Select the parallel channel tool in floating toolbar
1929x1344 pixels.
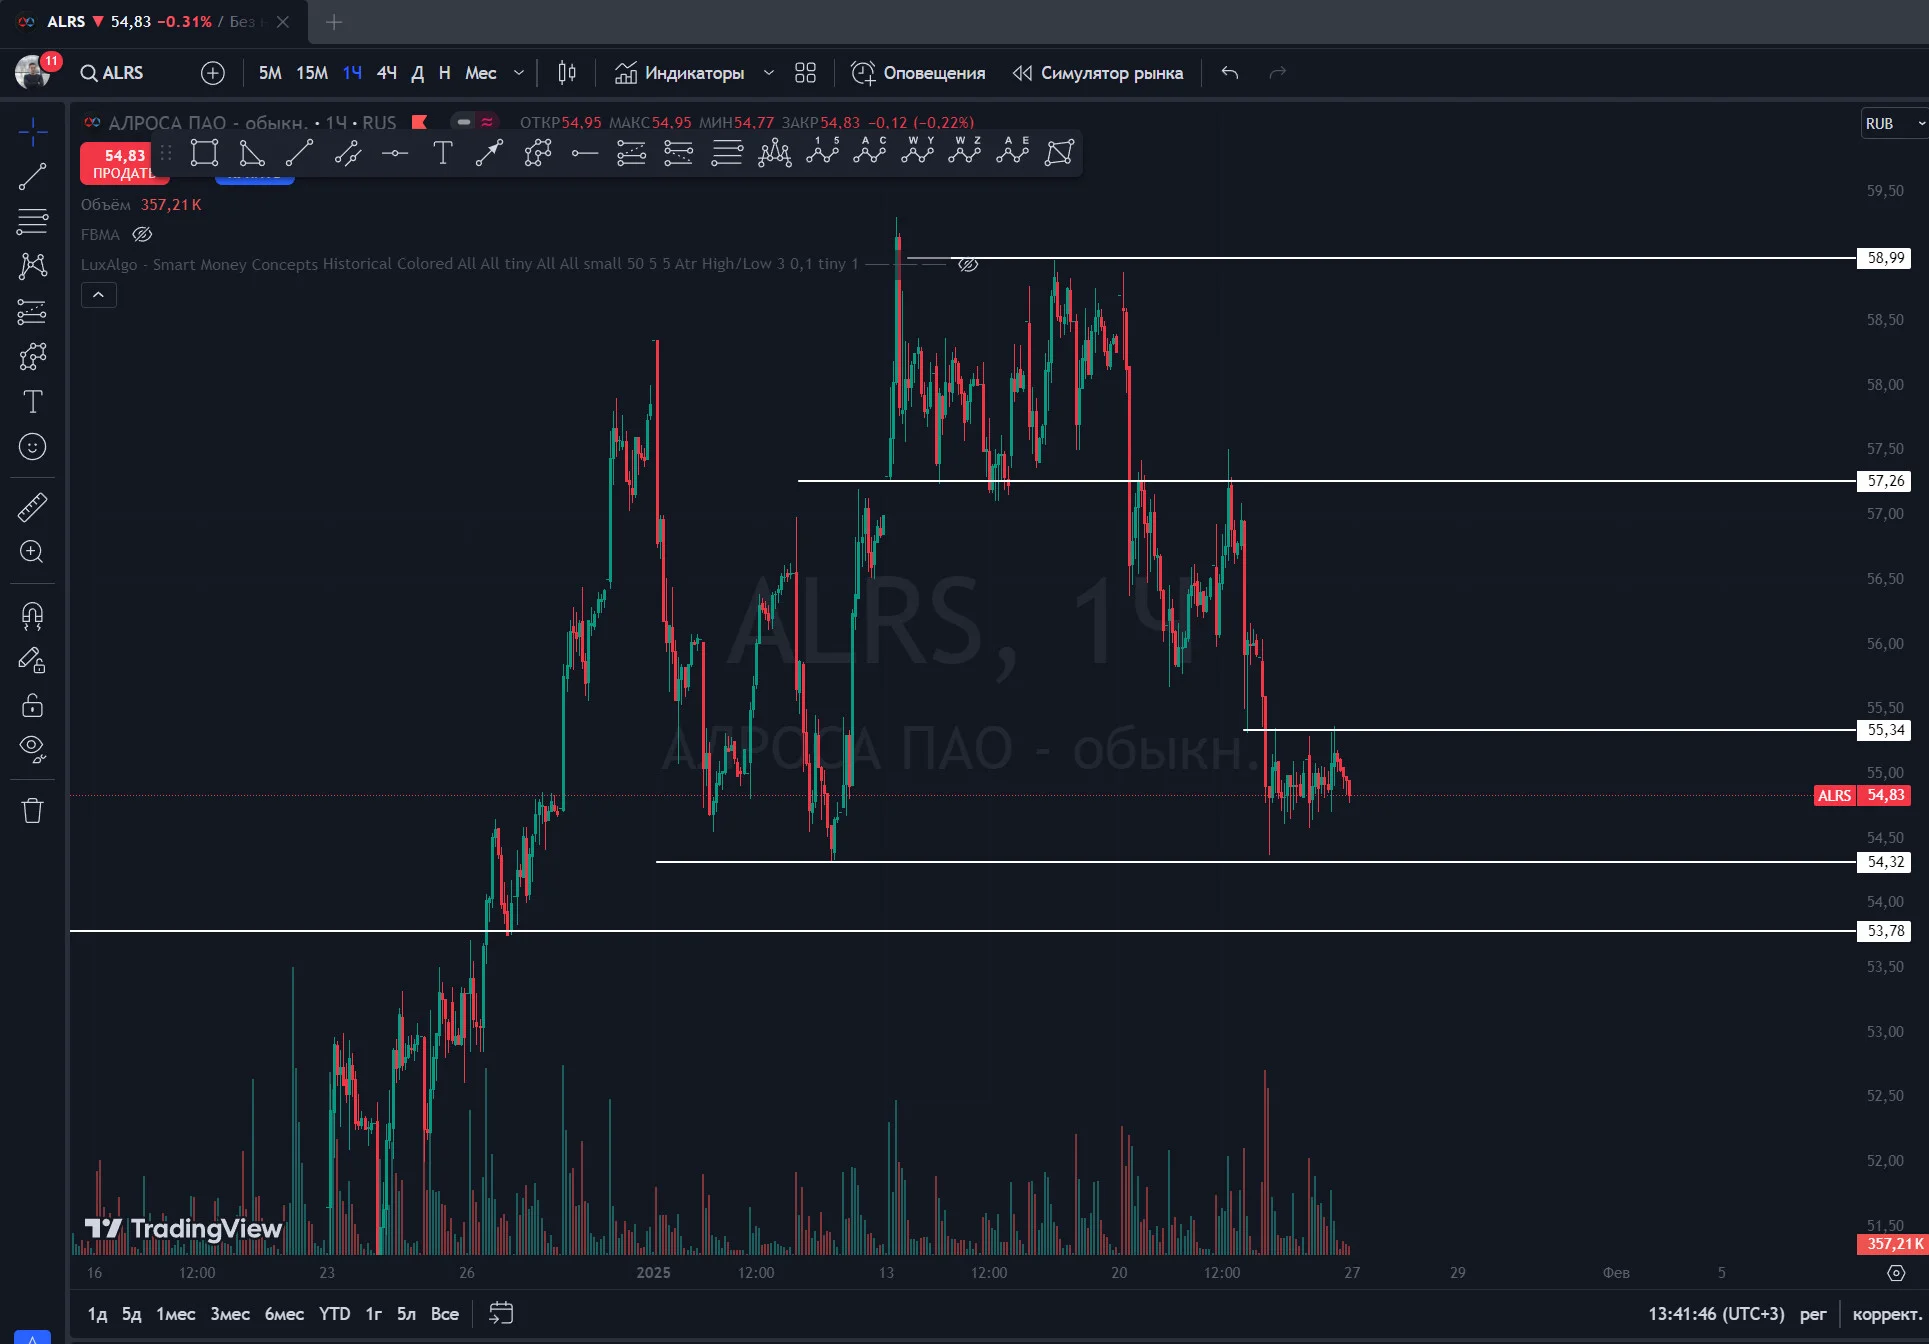click(347, 153)
